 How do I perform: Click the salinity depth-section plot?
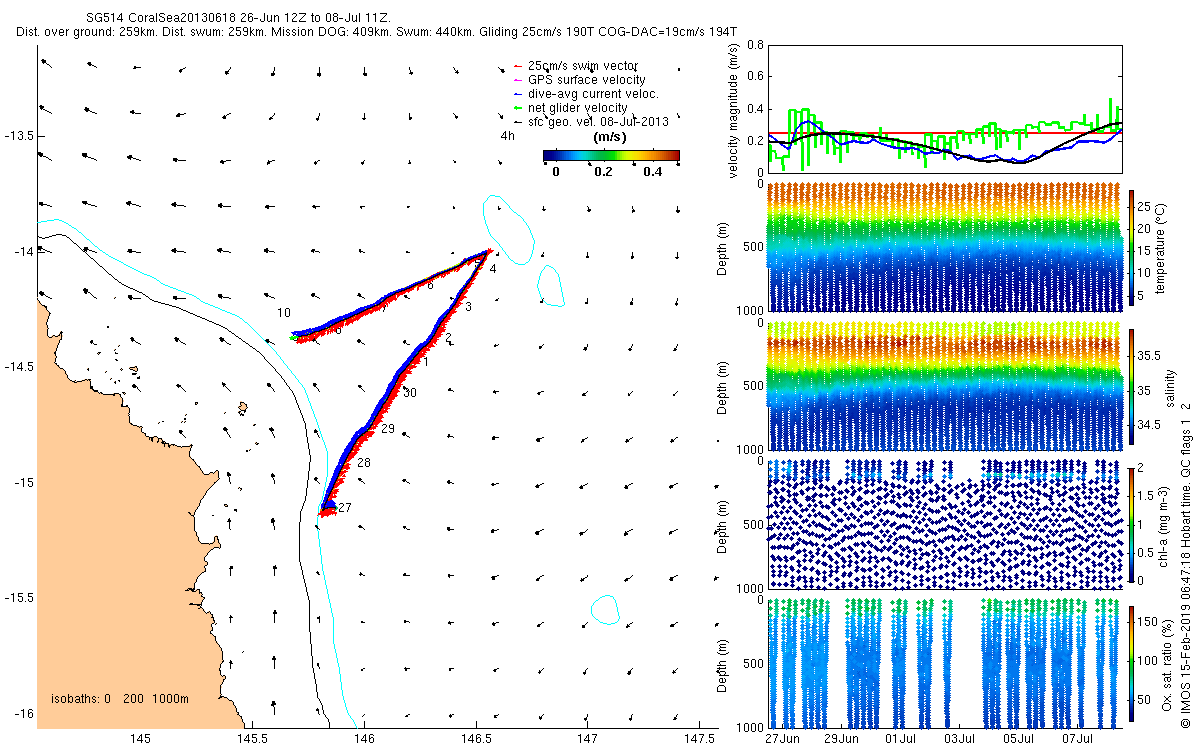(945, 385)
